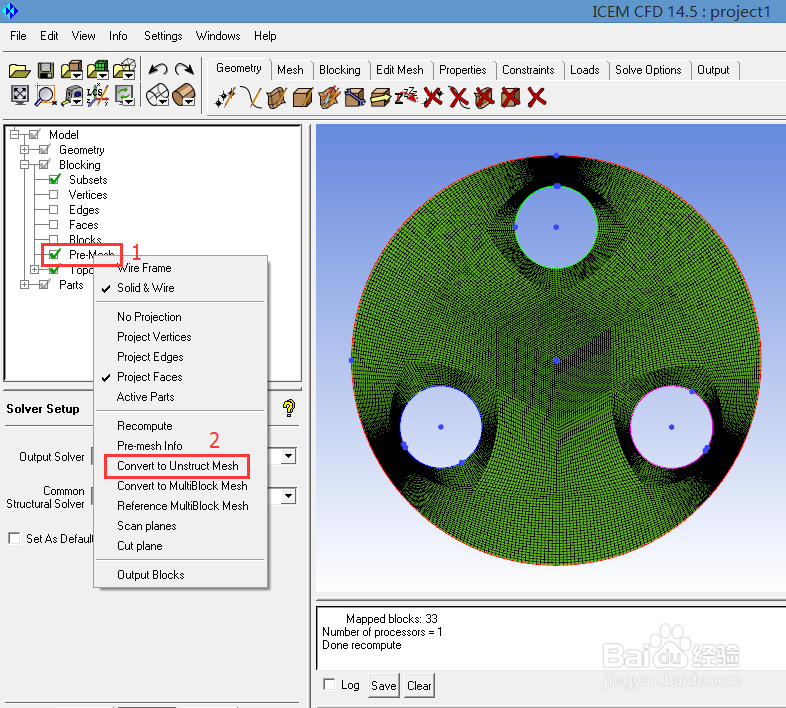This screenshot has height=708, width=786.
Task: Open the Settings menu
Action: (x=163, y=36)
